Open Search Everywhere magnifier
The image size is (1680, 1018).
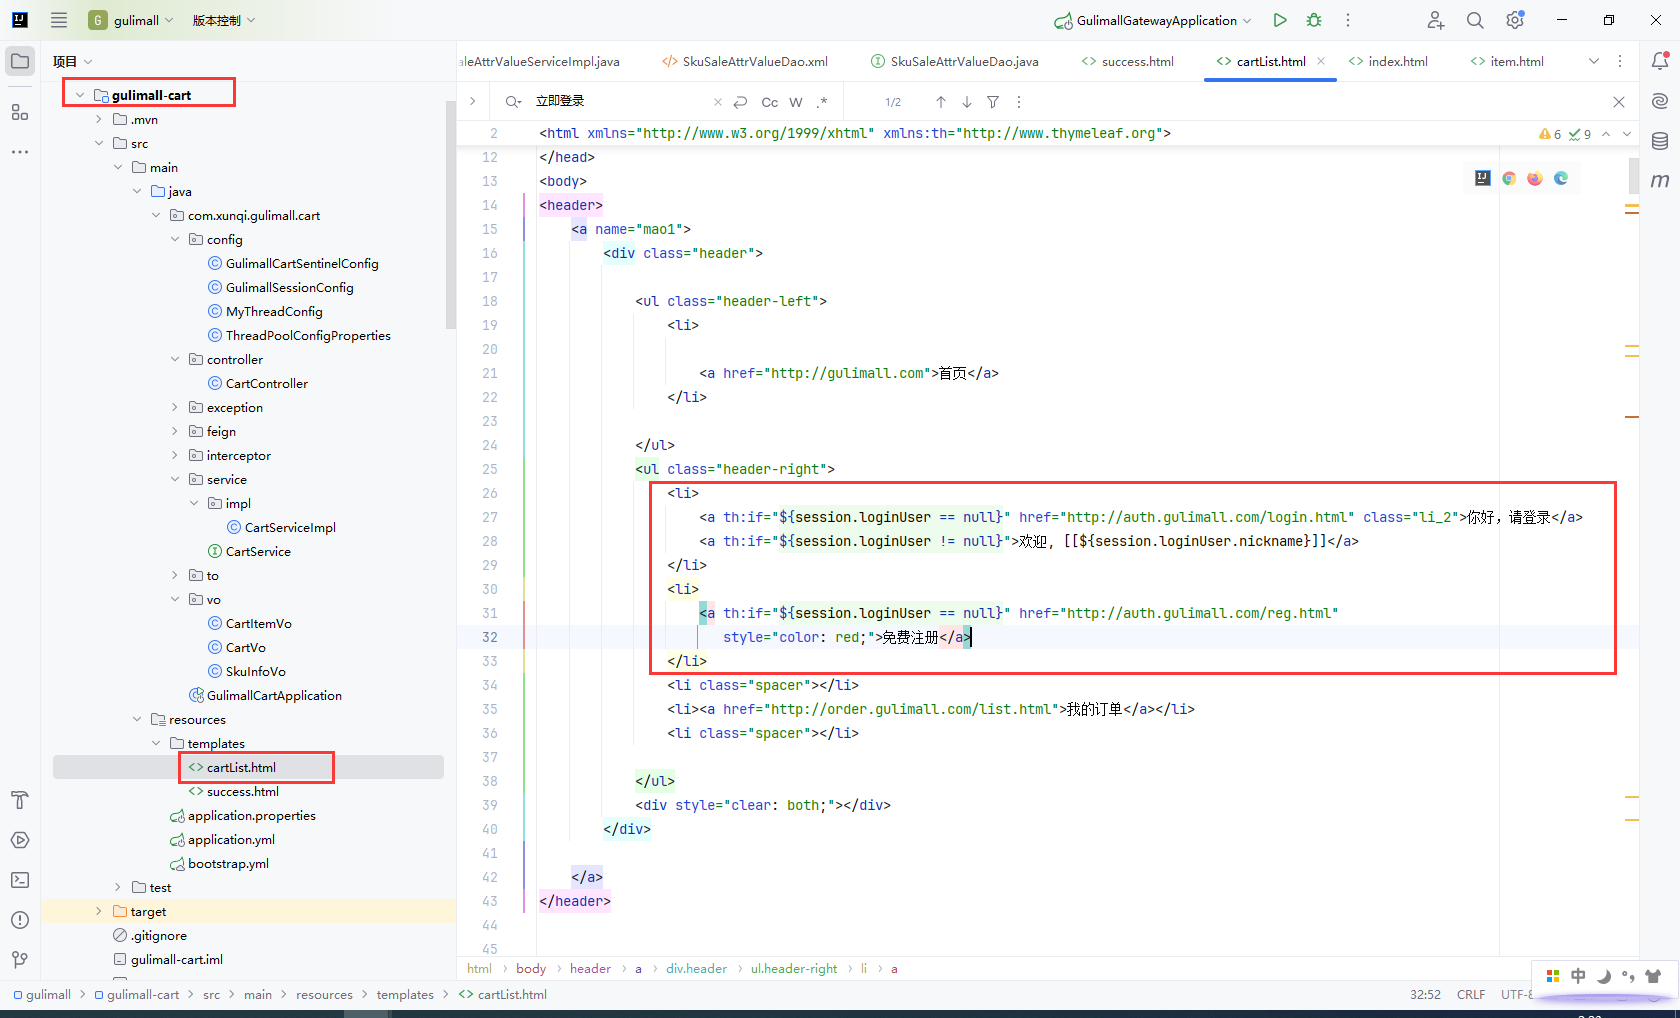pos(1475,20)
